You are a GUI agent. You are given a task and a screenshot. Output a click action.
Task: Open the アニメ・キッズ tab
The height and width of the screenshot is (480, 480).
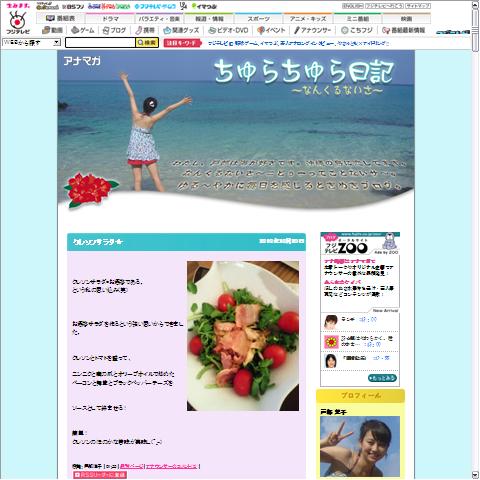(308, 18)
